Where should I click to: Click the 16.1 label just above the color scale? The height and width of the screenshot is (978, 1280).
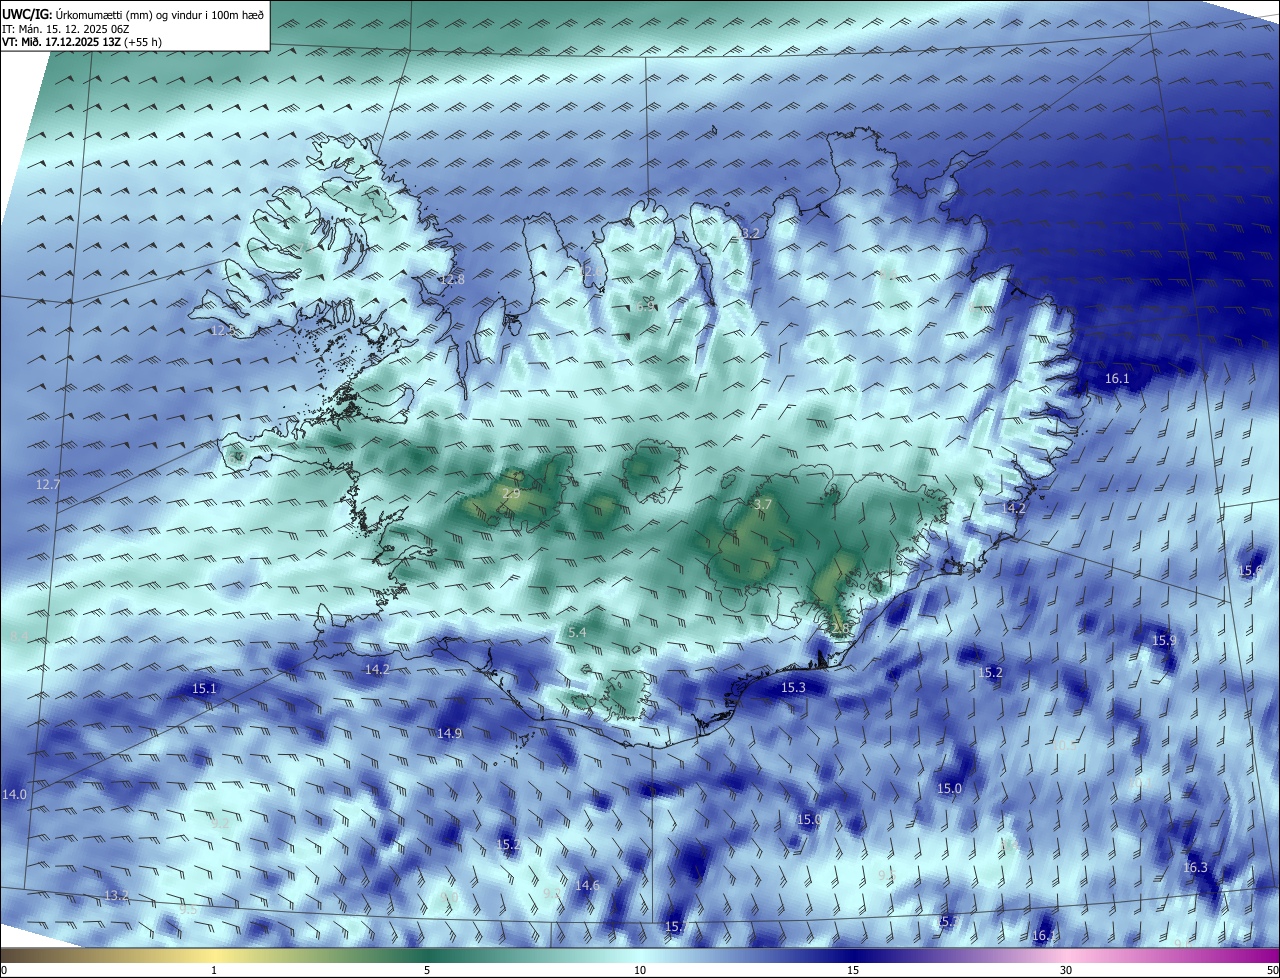point(1043,935)
